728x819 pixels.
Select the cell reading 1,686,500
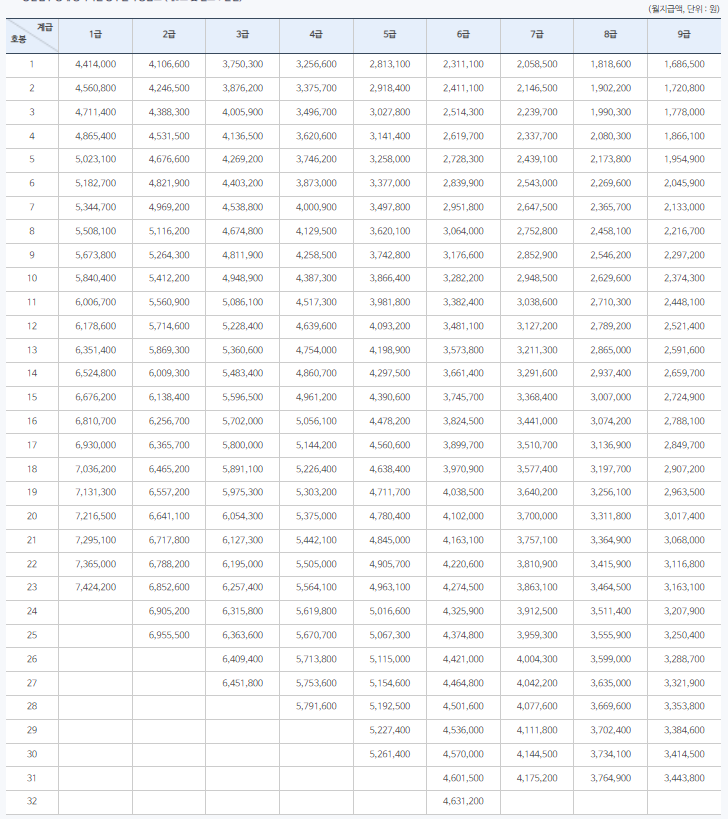(x=684, y=64)
